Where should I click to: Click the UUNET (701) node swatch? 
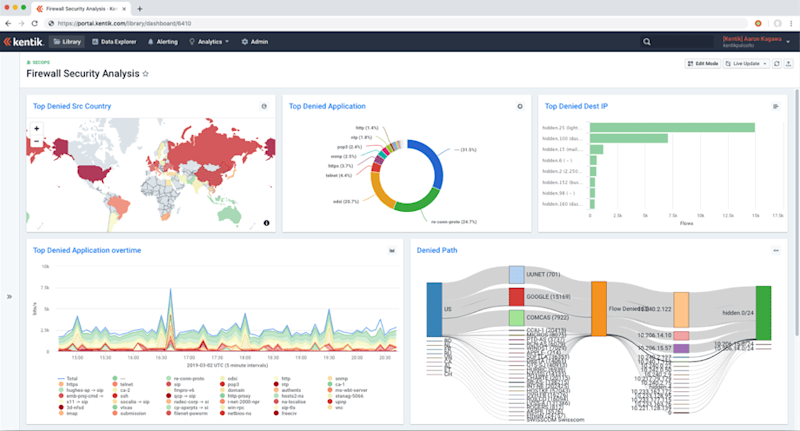click(x=516, y=274)
